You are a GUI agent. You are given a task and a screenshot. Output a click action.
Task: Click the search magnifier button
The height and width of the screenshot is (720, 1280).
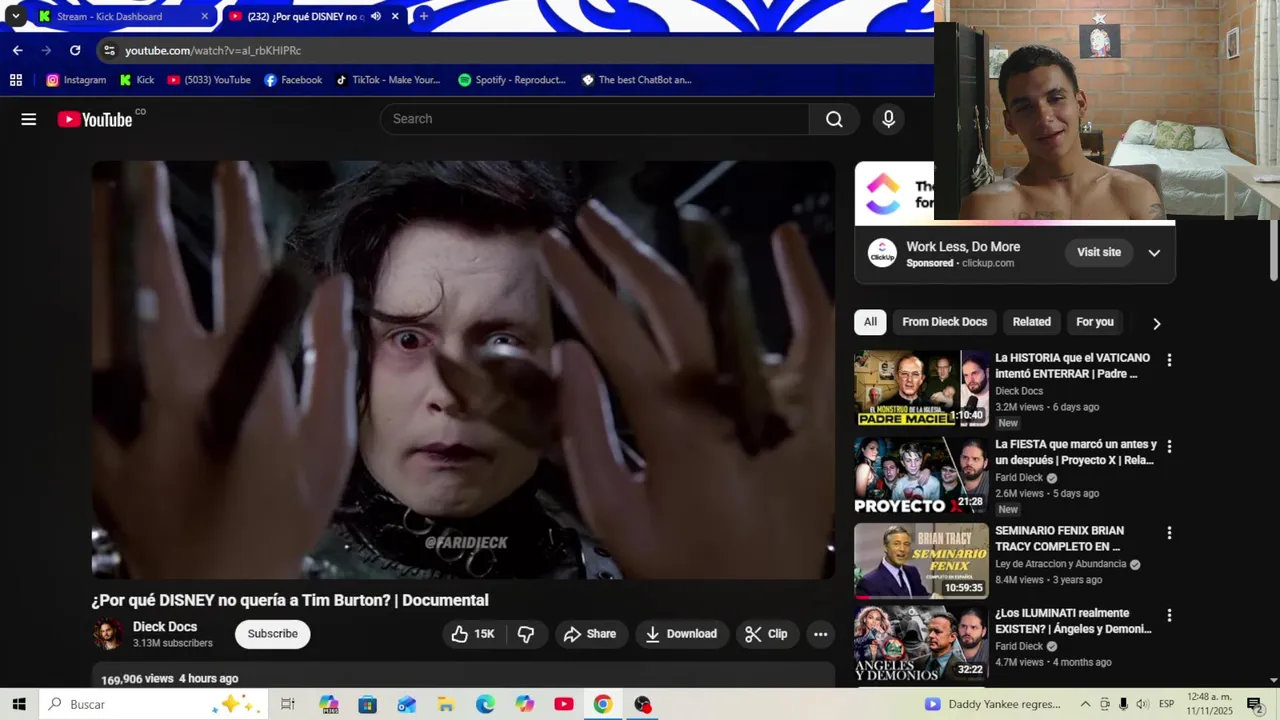pos(834,119)
